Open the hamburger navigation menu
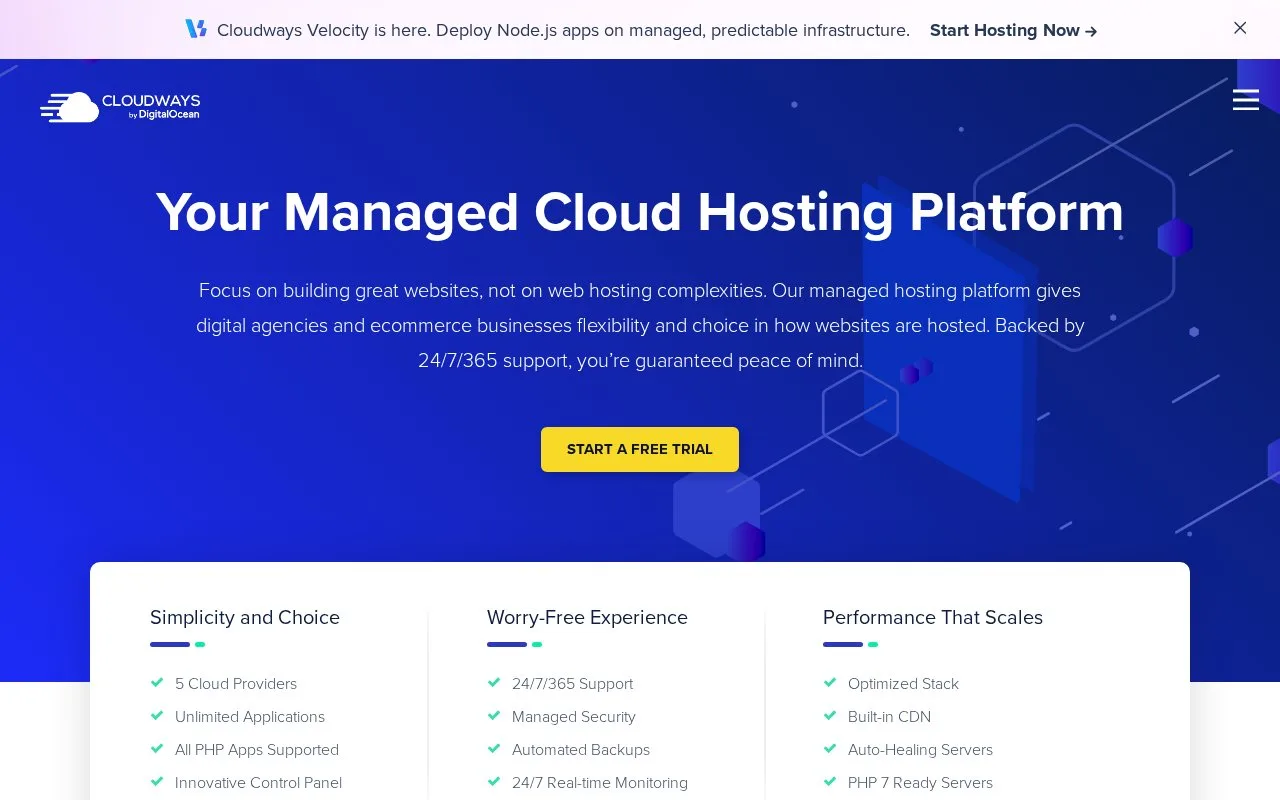Viewport: 1280px width, 800px height. (1246, 100)
